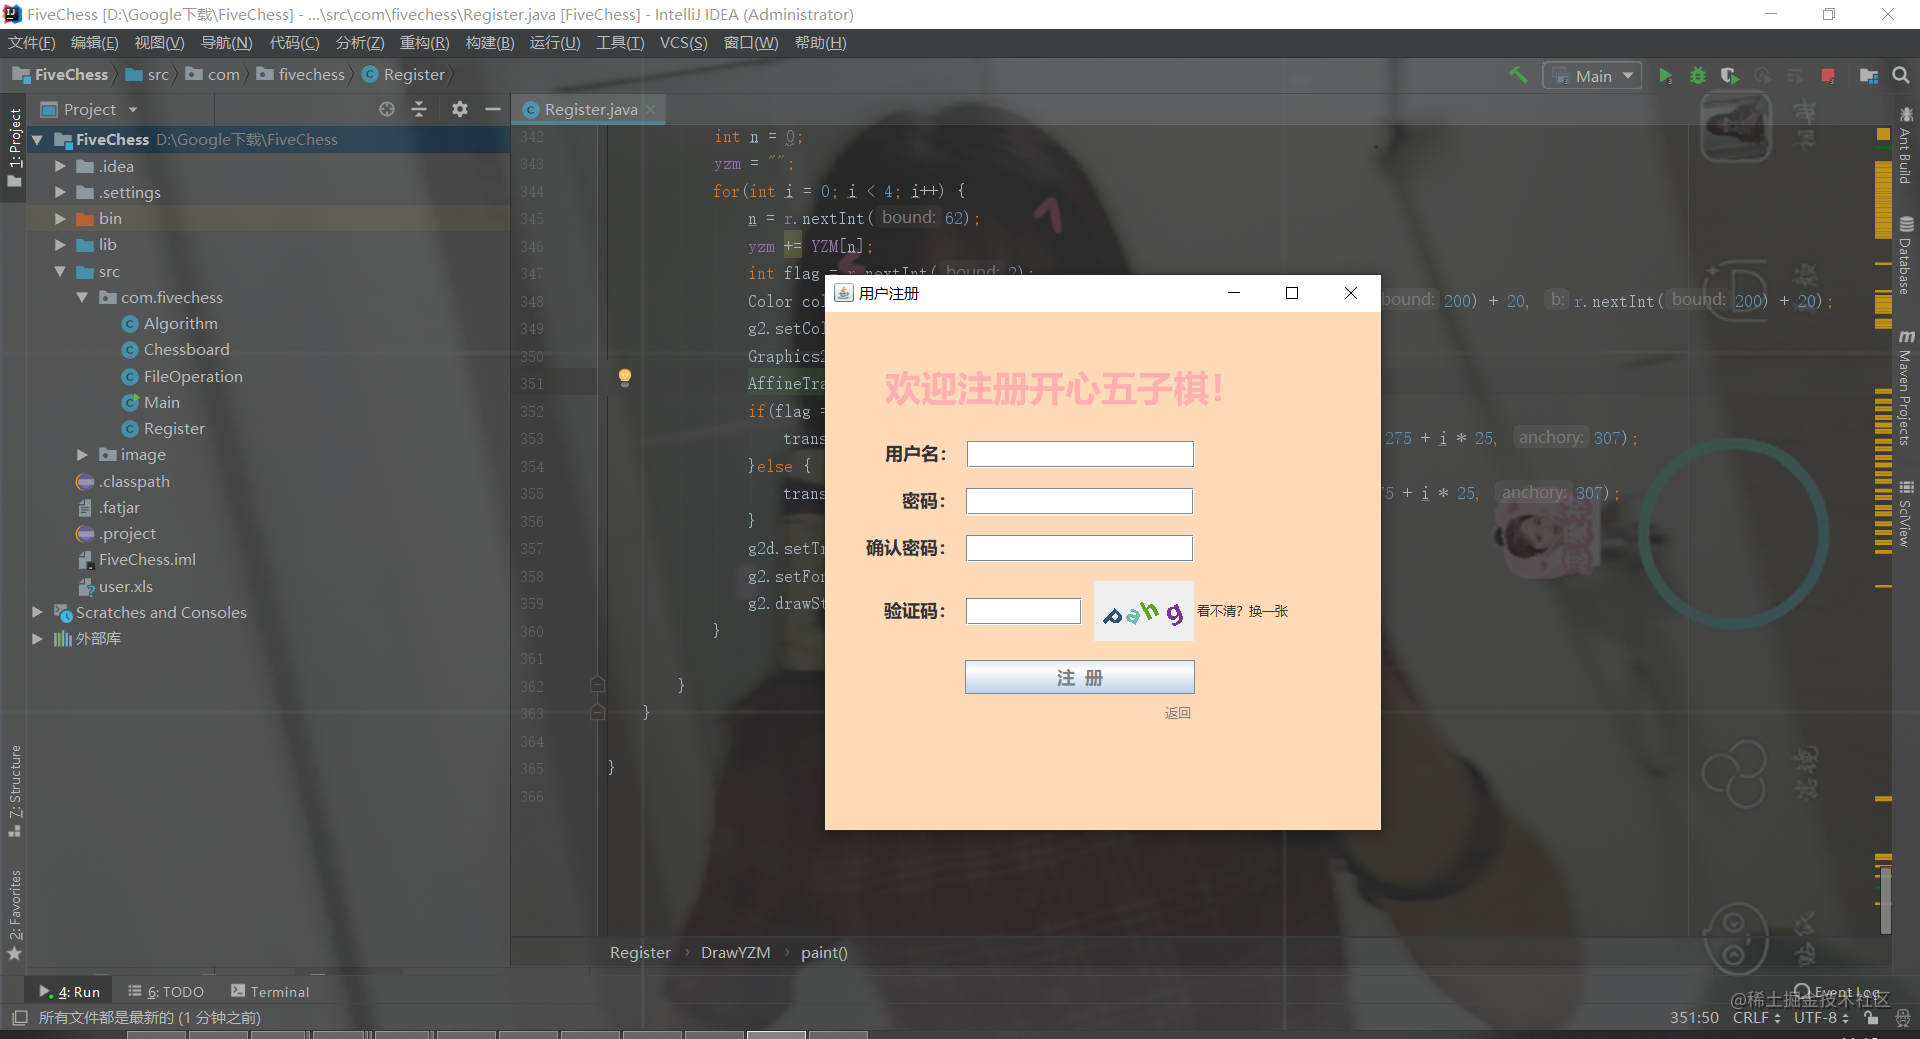
Task: Click the 返回 link
Action: [x=1177, y=713]
